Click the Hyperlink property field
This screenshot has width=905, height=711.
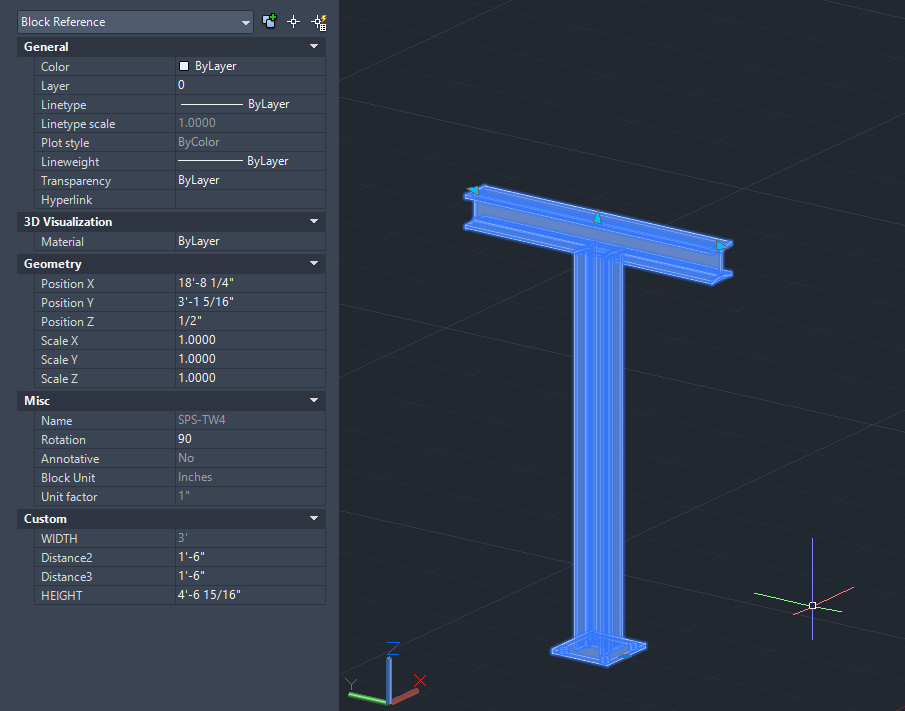click(x=249, y=199)
